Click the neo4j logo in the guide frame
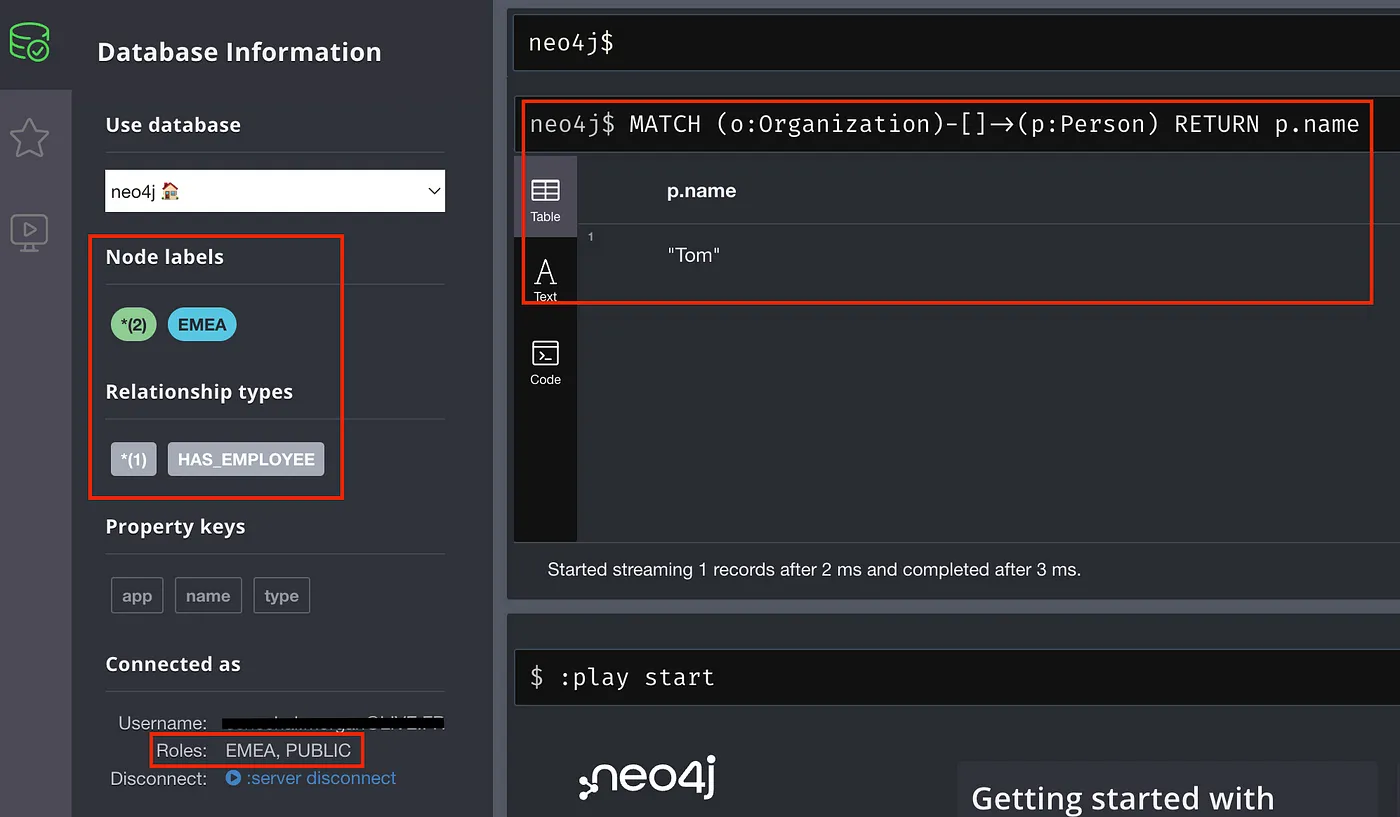Screen dimensions: 1400x817 [x=646, y=779]
